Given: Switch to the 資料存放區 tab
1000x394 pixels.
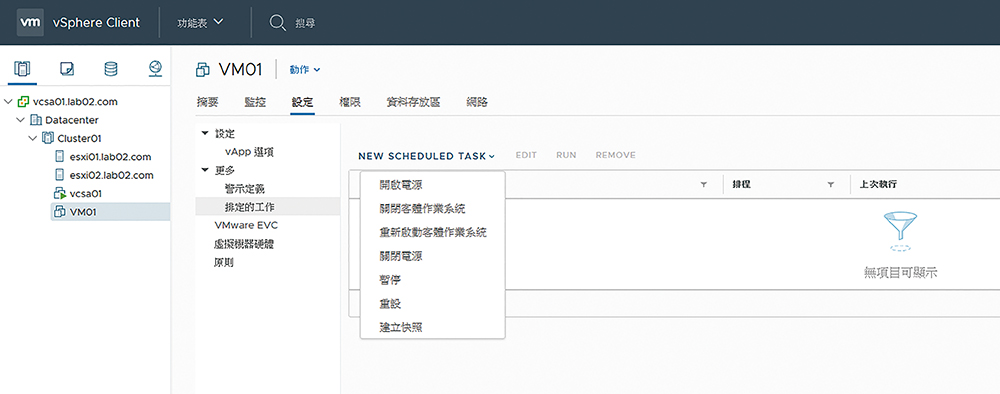Looking at the screenshot, I should coord(413,102).
